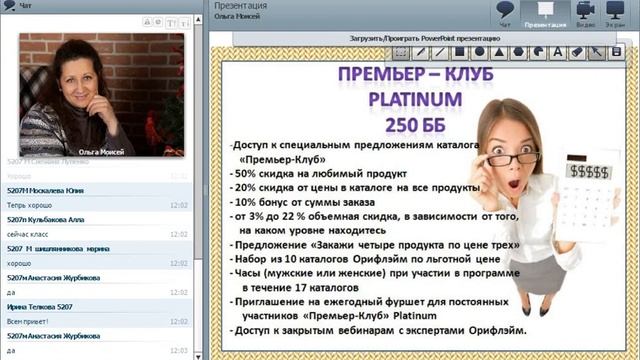The width and height of the screenshot is (640, 360).
Task: Select the arrow pointer tool
Action: [x=597, y=53]
